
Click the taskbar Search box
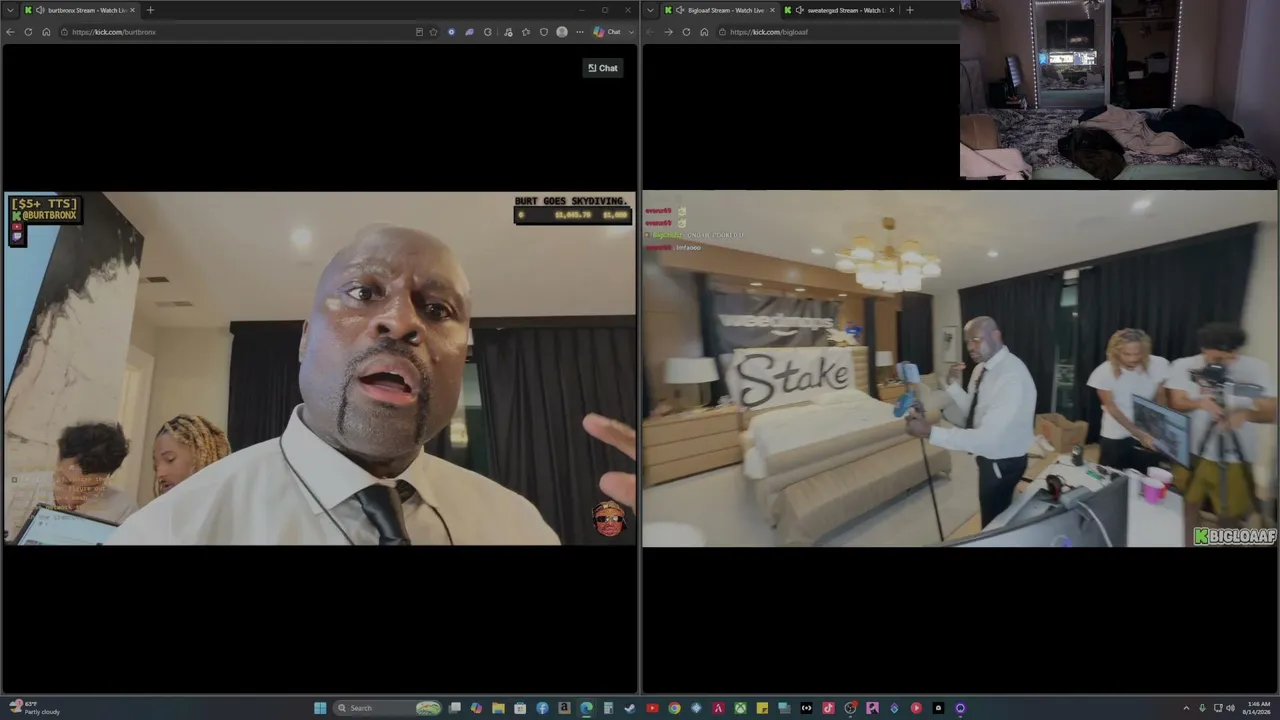[388, 708]
